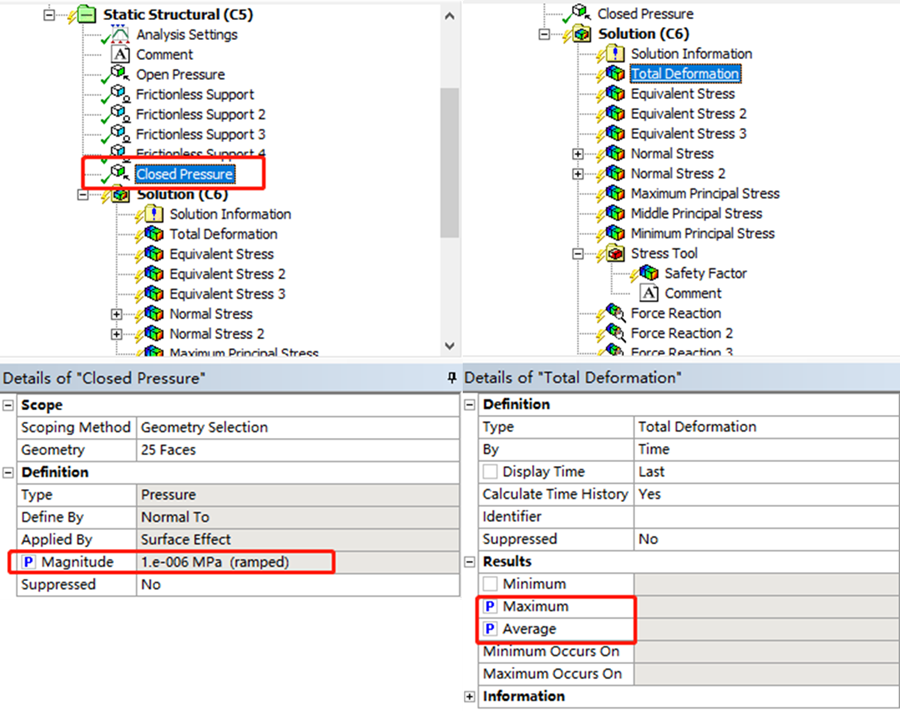Select Frictionless Support 2 in the tree
900x711 pixels.
click(x=200, y=114)
